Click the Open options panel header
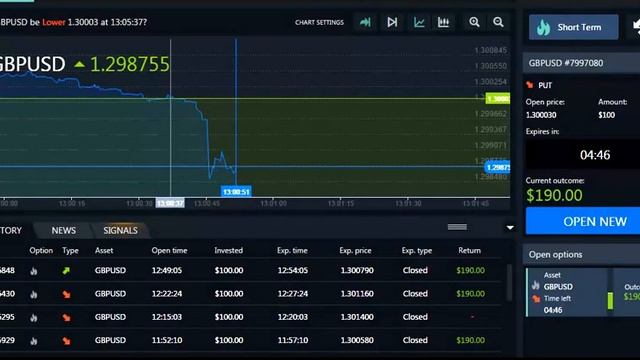Image resolution: width=640 pixels, height=360 pixels. [x=582, y=254]
